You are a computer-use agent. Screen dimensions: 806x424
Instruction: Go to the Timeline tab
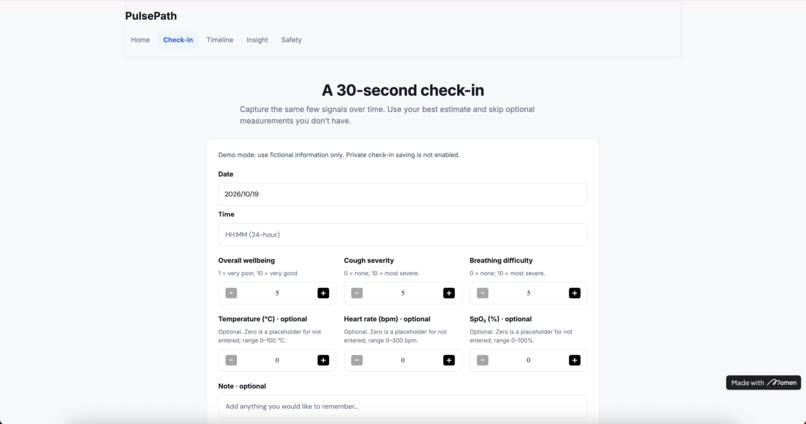[219, 40]
